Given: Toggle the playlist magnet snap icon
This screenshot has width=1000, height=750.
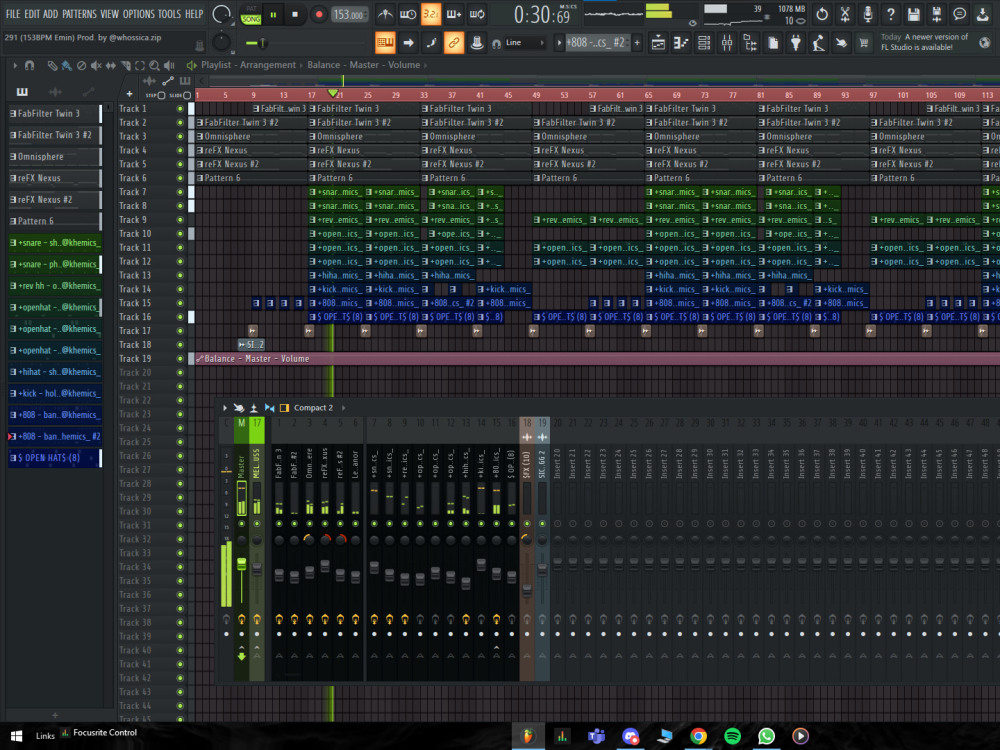Looking at the screenshot, I should coord(29,65).
